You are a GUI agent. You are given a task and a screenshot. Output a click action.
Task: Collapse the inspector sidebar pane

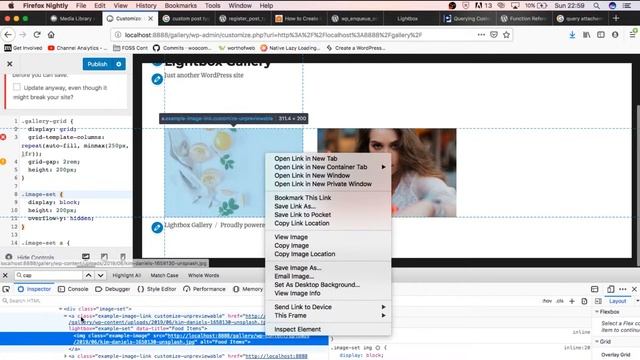[x=598, y=301]
